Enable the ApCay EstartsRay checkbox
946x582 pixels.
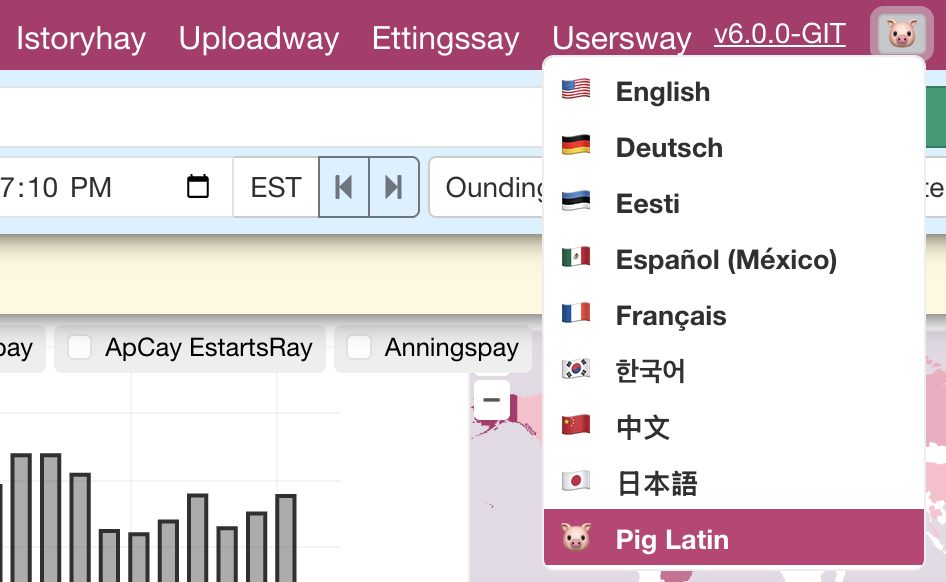[x=78, y=347]
